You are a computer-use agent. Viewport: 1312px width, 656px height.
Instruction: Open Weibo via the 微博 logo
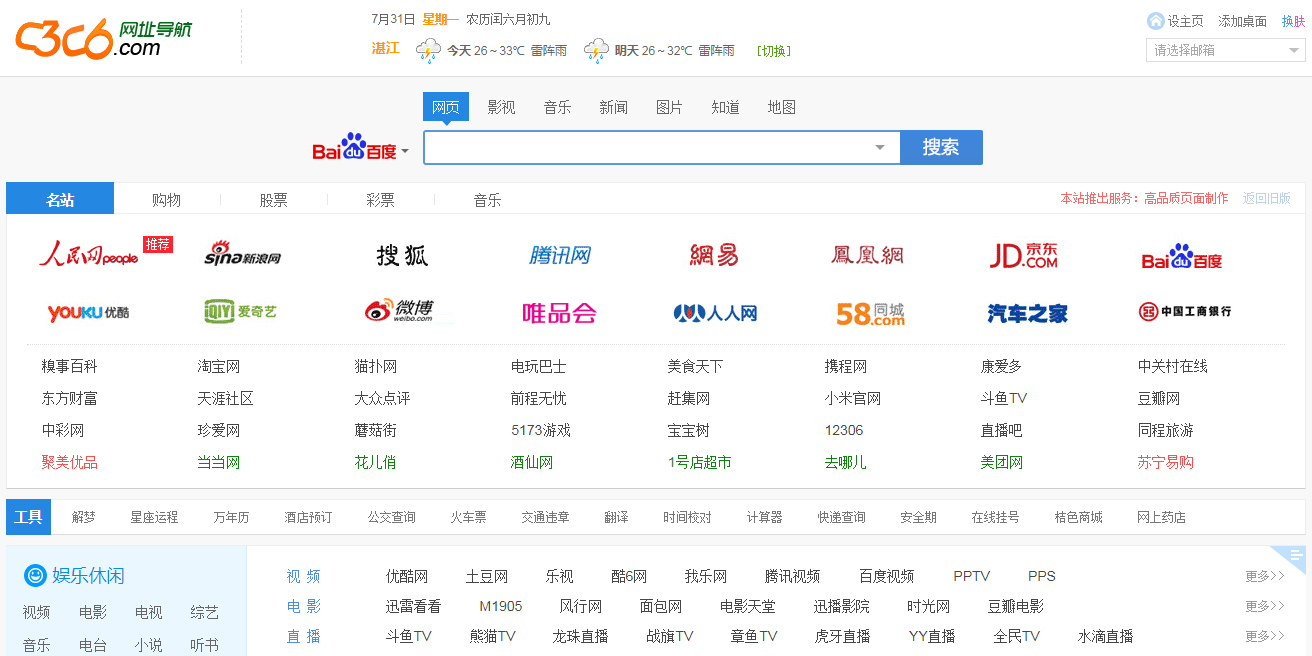(400, 312)
